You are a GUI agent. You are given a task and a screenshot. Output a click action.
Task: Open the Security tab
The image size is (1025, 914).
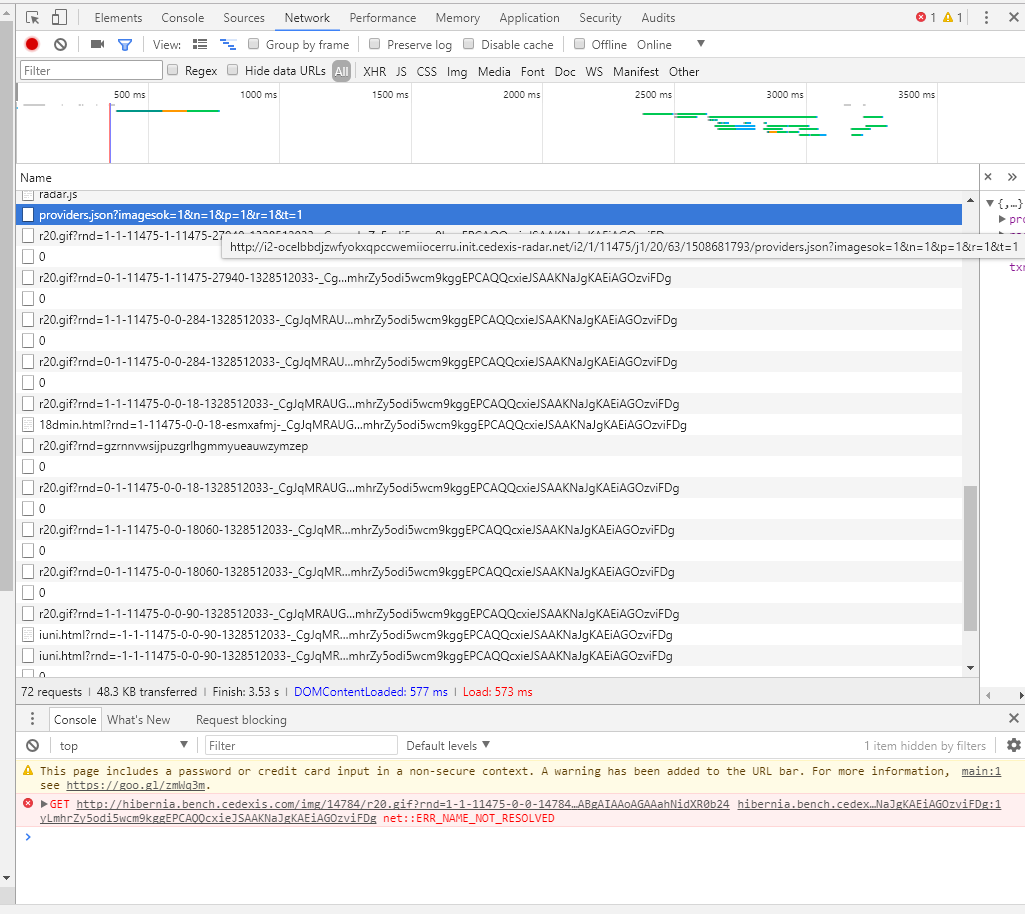[600, 18]
